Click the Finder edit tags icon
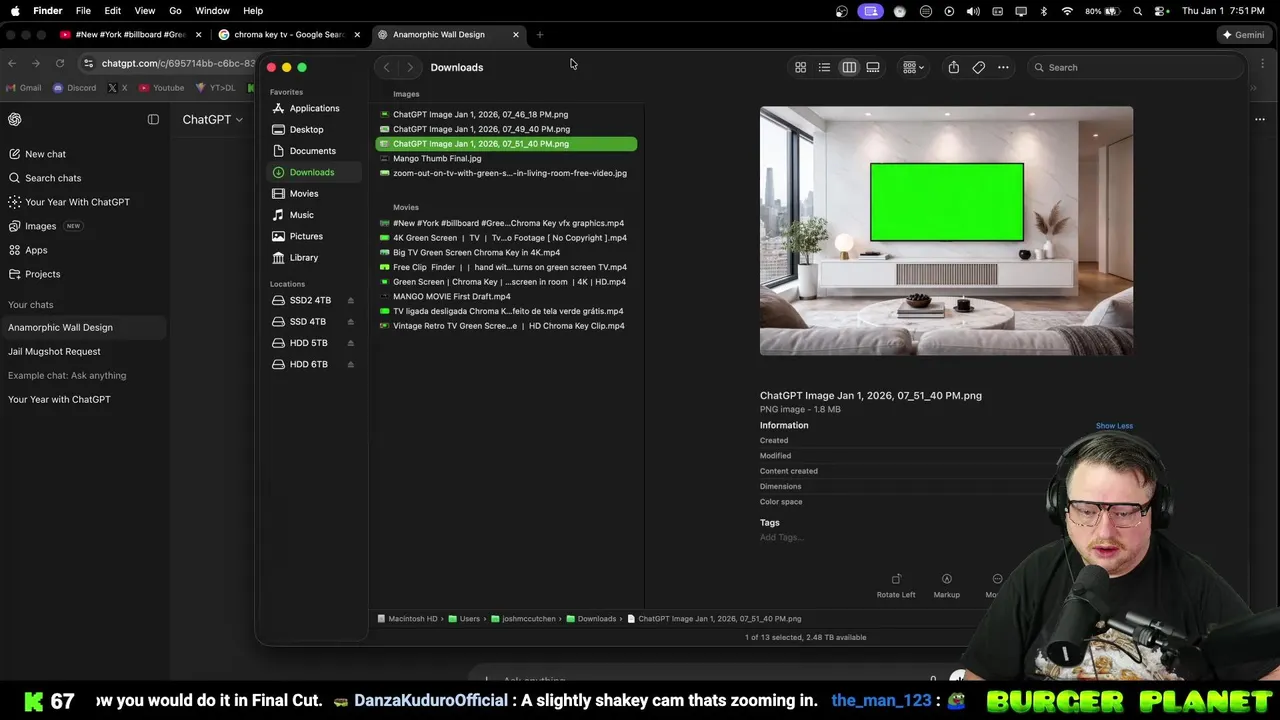This screenshot has height=720, width=1280. coord(978,67)
